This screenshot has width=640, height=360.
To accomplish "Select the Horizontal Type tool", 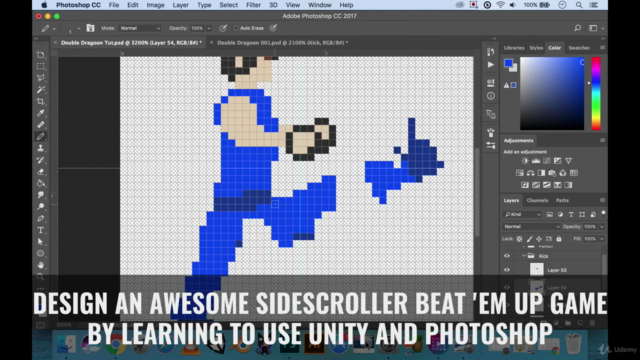I will click(x=40, y=230).
